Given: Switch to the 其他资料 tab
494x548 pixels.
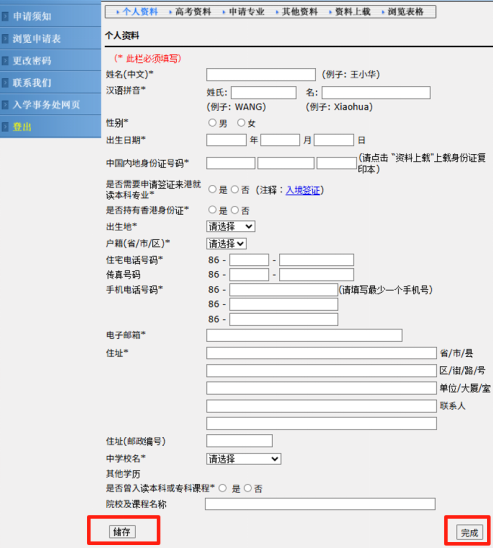Looking at the screenshot, I should [300, 12].
